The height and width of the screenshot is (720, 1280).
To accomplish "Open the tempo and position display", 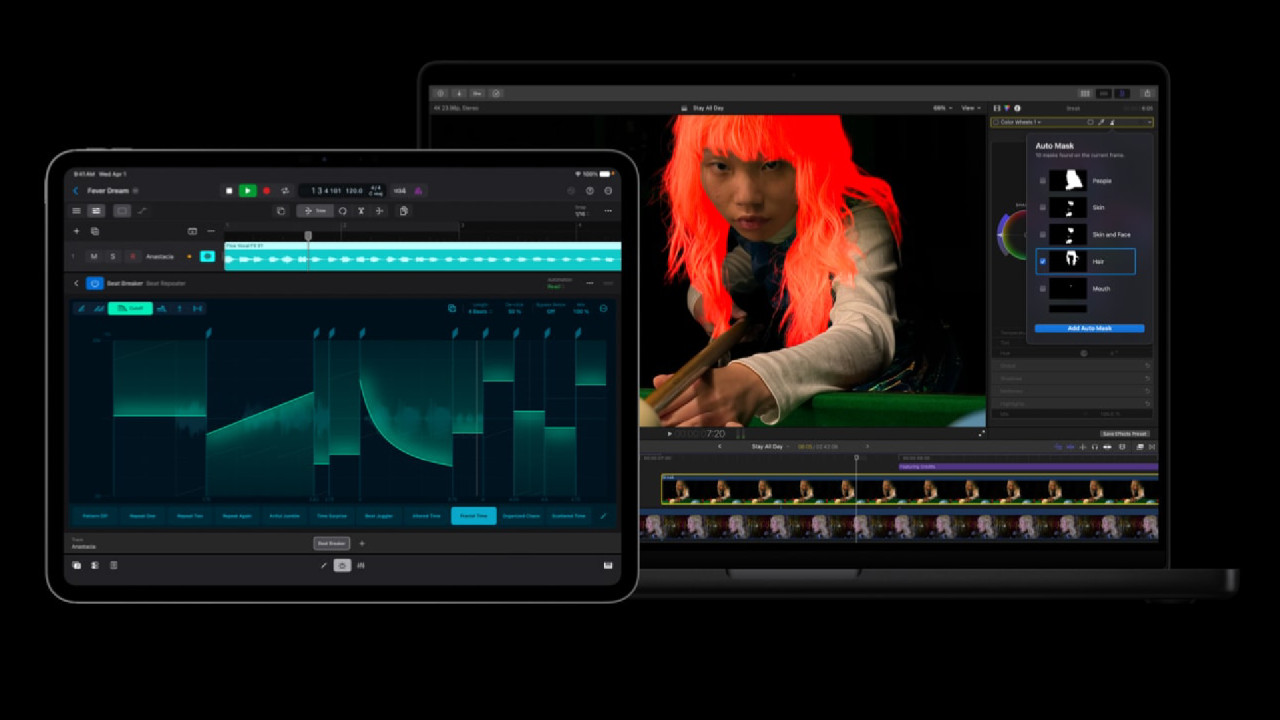I will point(341,191).
